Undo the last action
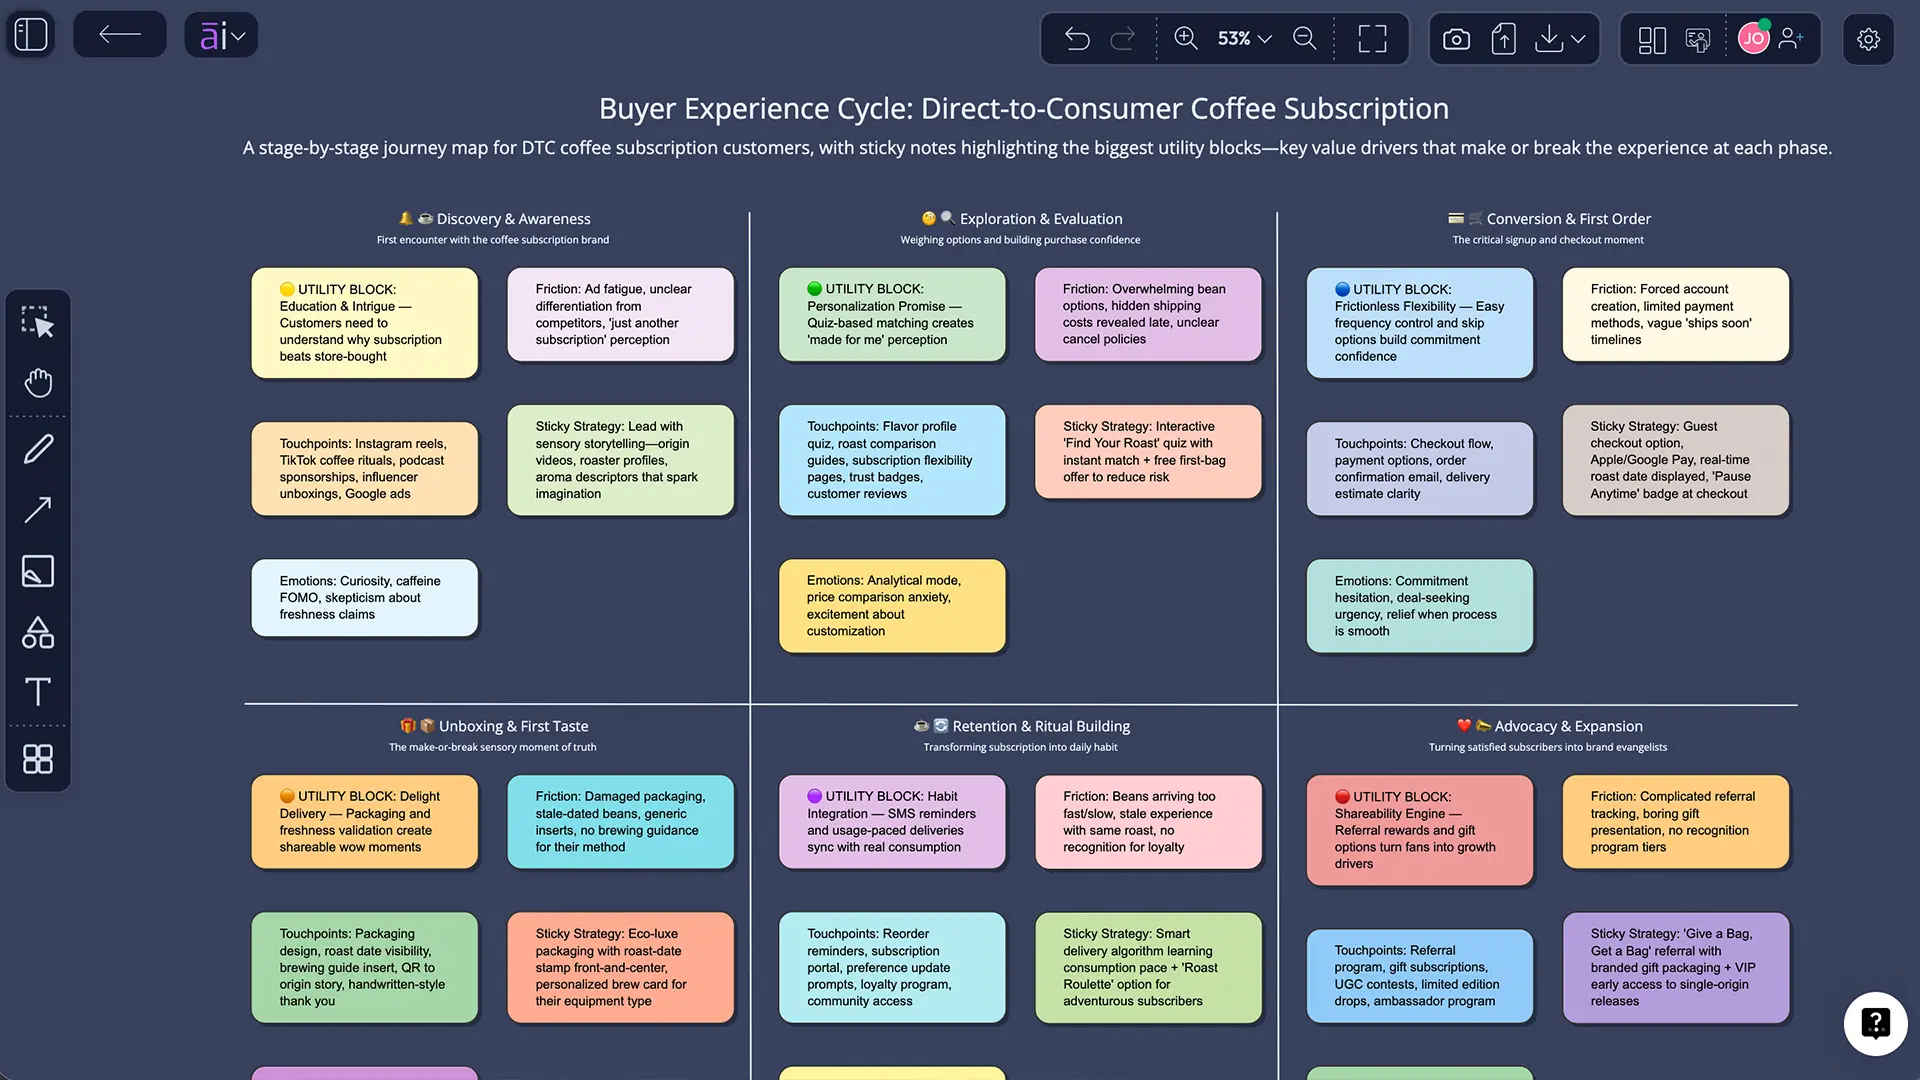Screen dimensions: 1920x1080 pos(1077,39)
